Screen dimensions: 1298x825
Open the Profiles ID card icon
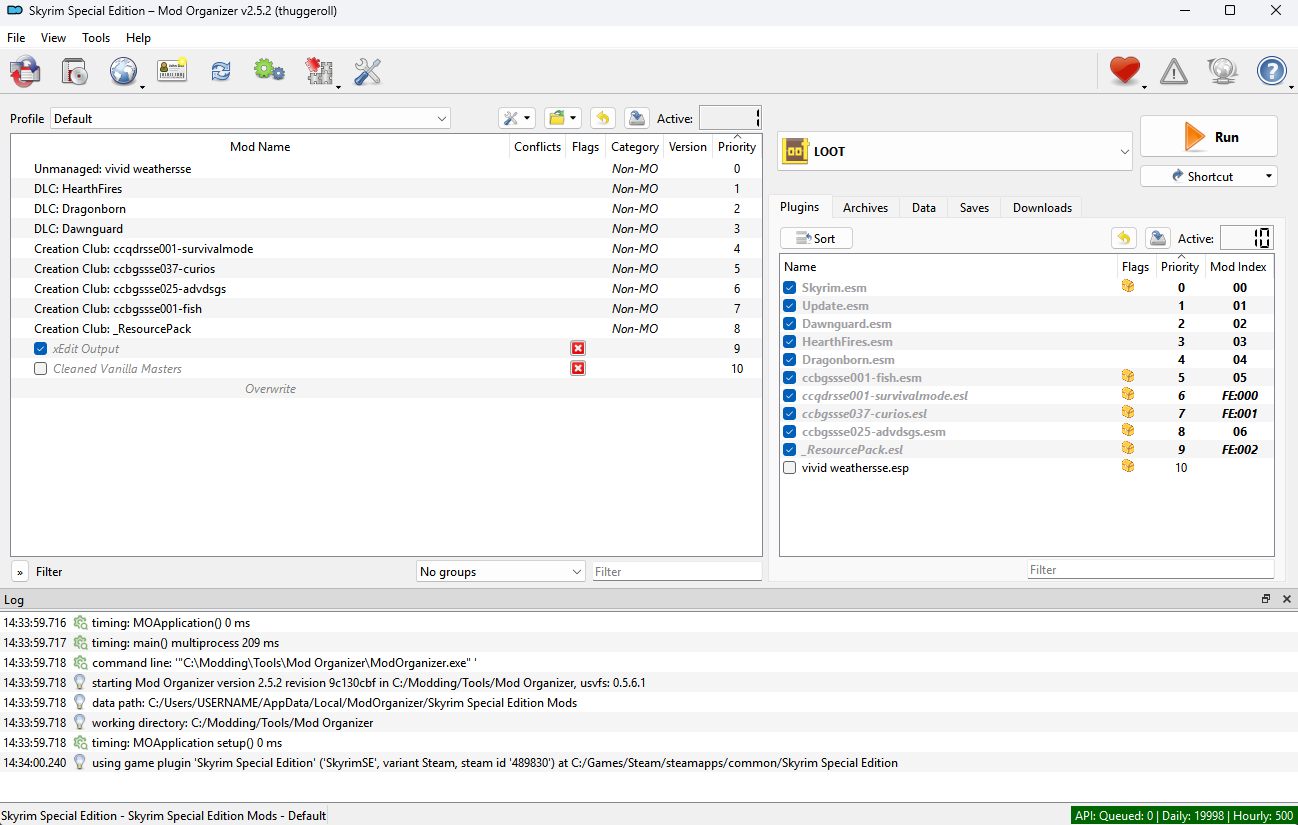[172, 71]
